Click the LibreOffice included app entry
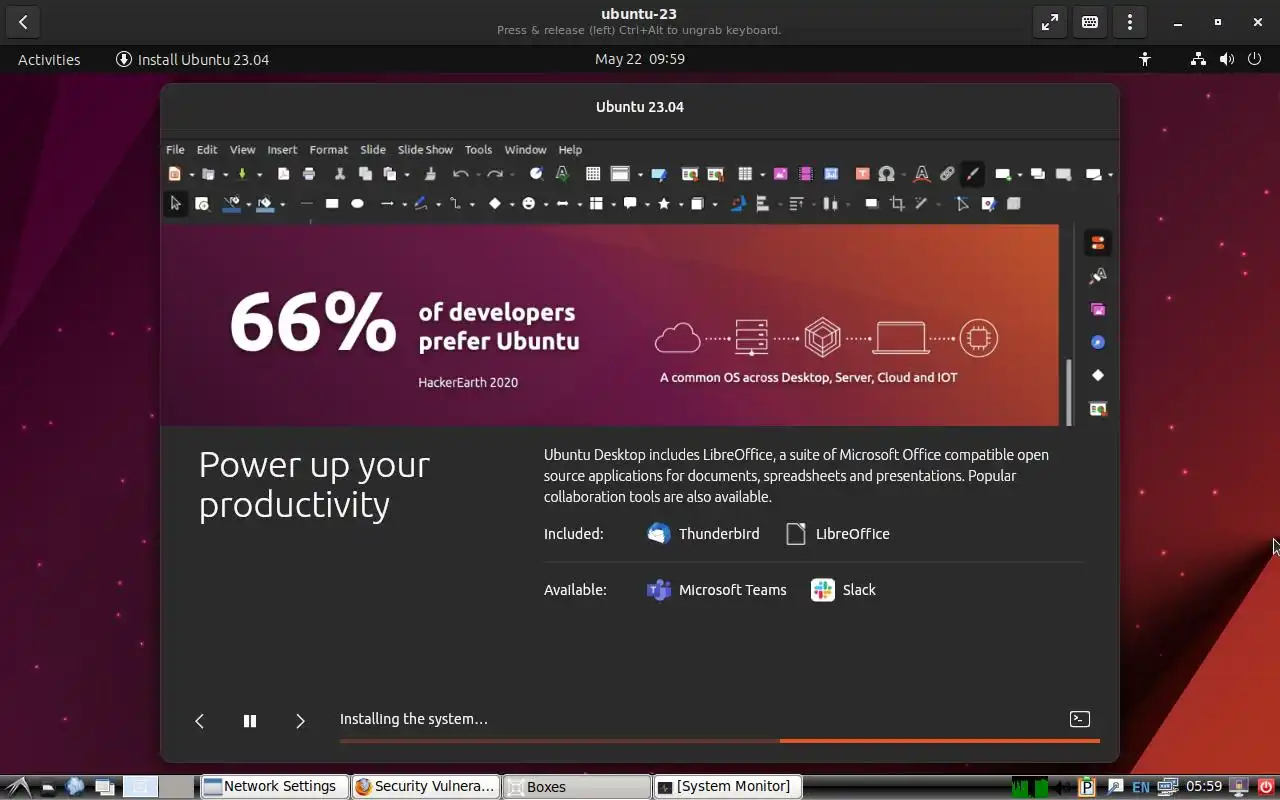 837,533
